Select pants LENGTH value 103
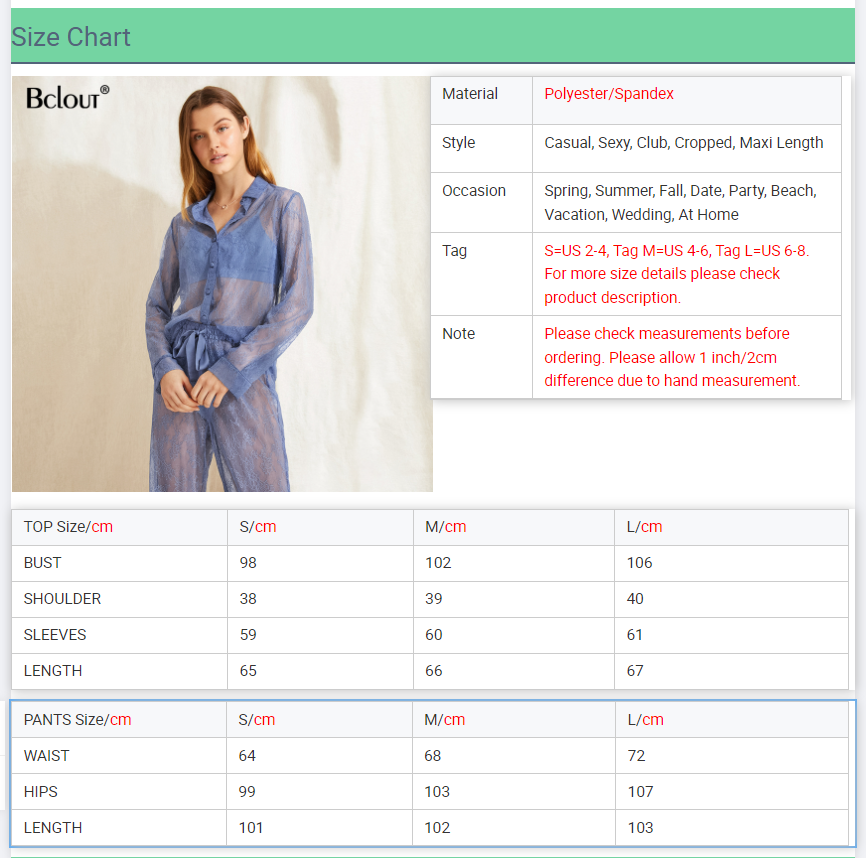 pyautogui.click(x=641, y=828)
